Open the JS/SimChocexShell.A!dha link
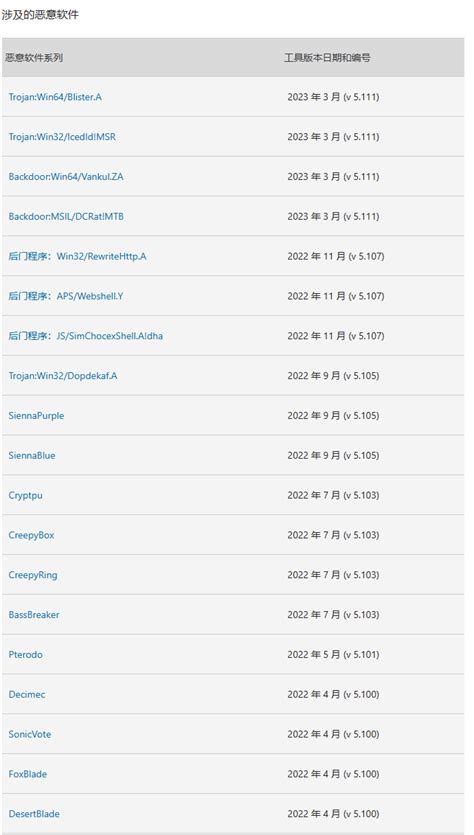This screenshot has height=835, width=474. [x=86, y=336]
